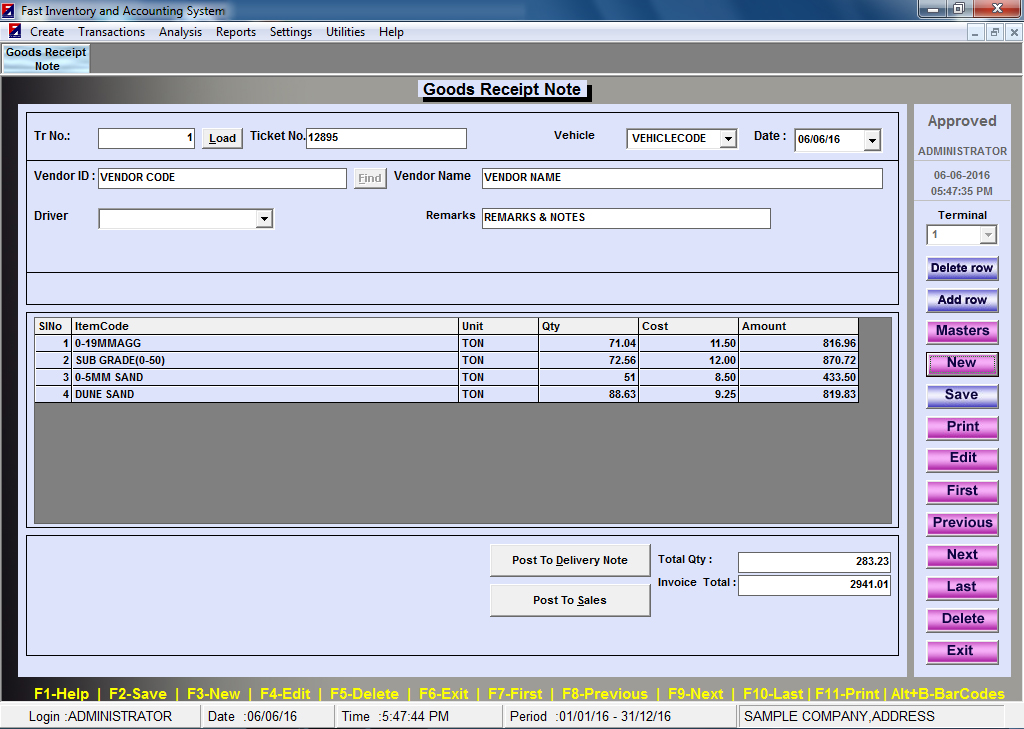Click the app icon in menu bar
The image size is (1024, 729).
pos(14,32)
